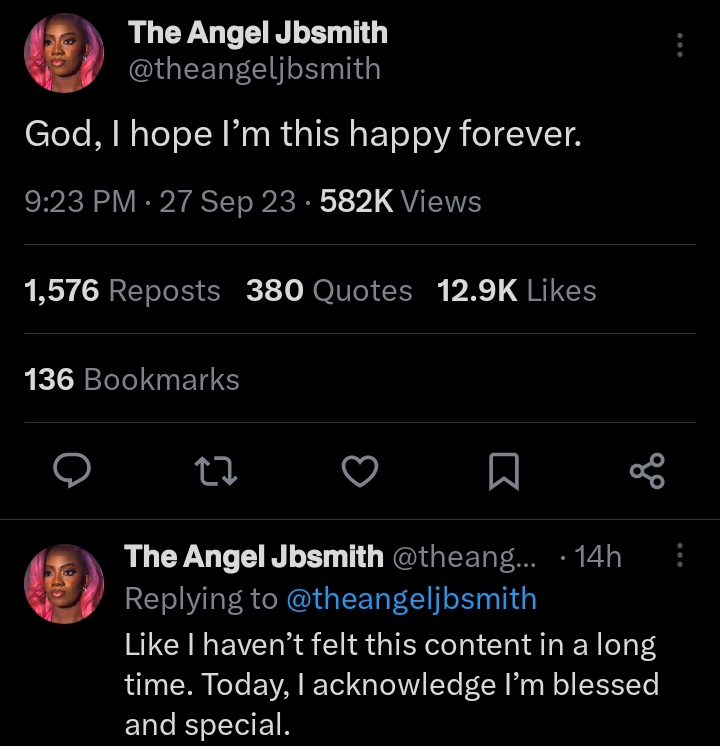Click the blue @theangeljbsmith Replying-to mention
This screenshot has width=720, height=746.
(x=411, y=599)
